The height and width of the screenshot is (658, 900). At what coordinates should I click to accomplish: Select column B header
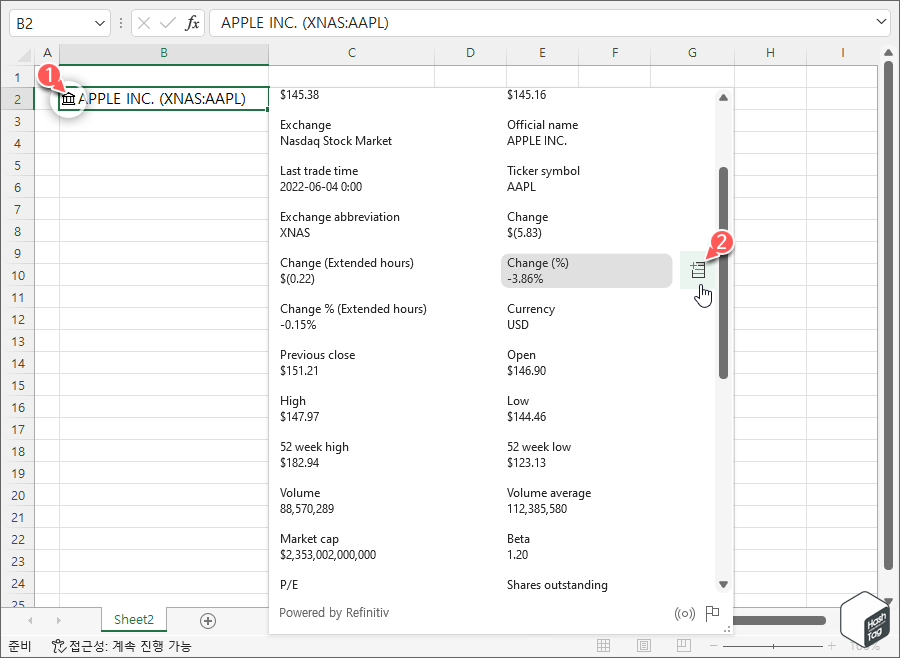(164, 53)
